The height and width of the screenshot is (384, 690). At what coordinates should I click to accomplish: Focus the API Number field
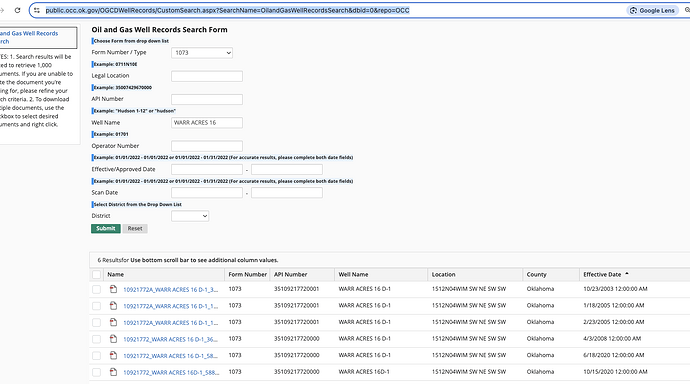click(207, 99)
